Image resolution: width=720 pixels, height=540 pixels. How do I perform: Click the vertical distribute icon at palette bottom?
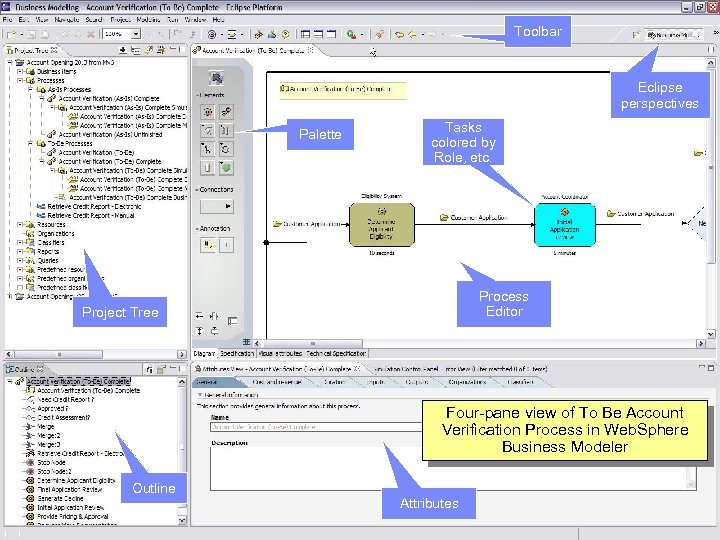coord(199,331)
